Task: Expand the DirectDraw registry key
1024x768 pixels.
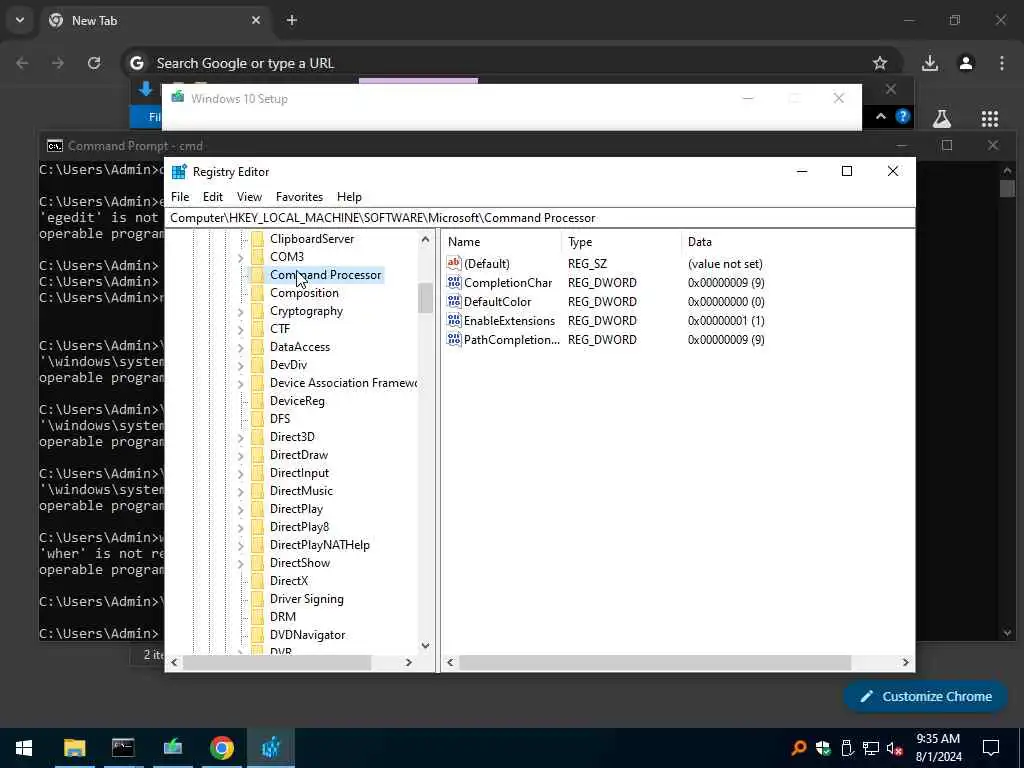Action: click(x=240, y=455)
